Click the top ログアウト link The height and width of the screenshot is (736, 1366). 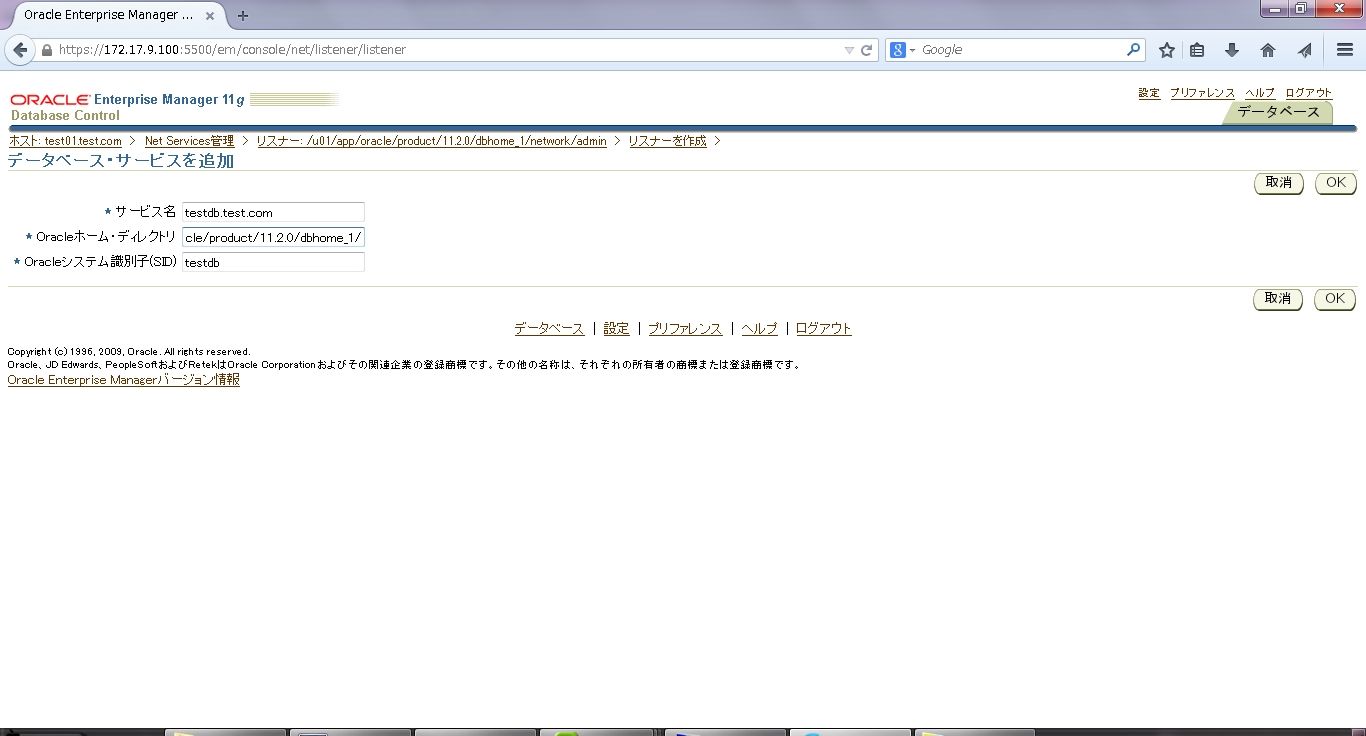coord(1309,93)
